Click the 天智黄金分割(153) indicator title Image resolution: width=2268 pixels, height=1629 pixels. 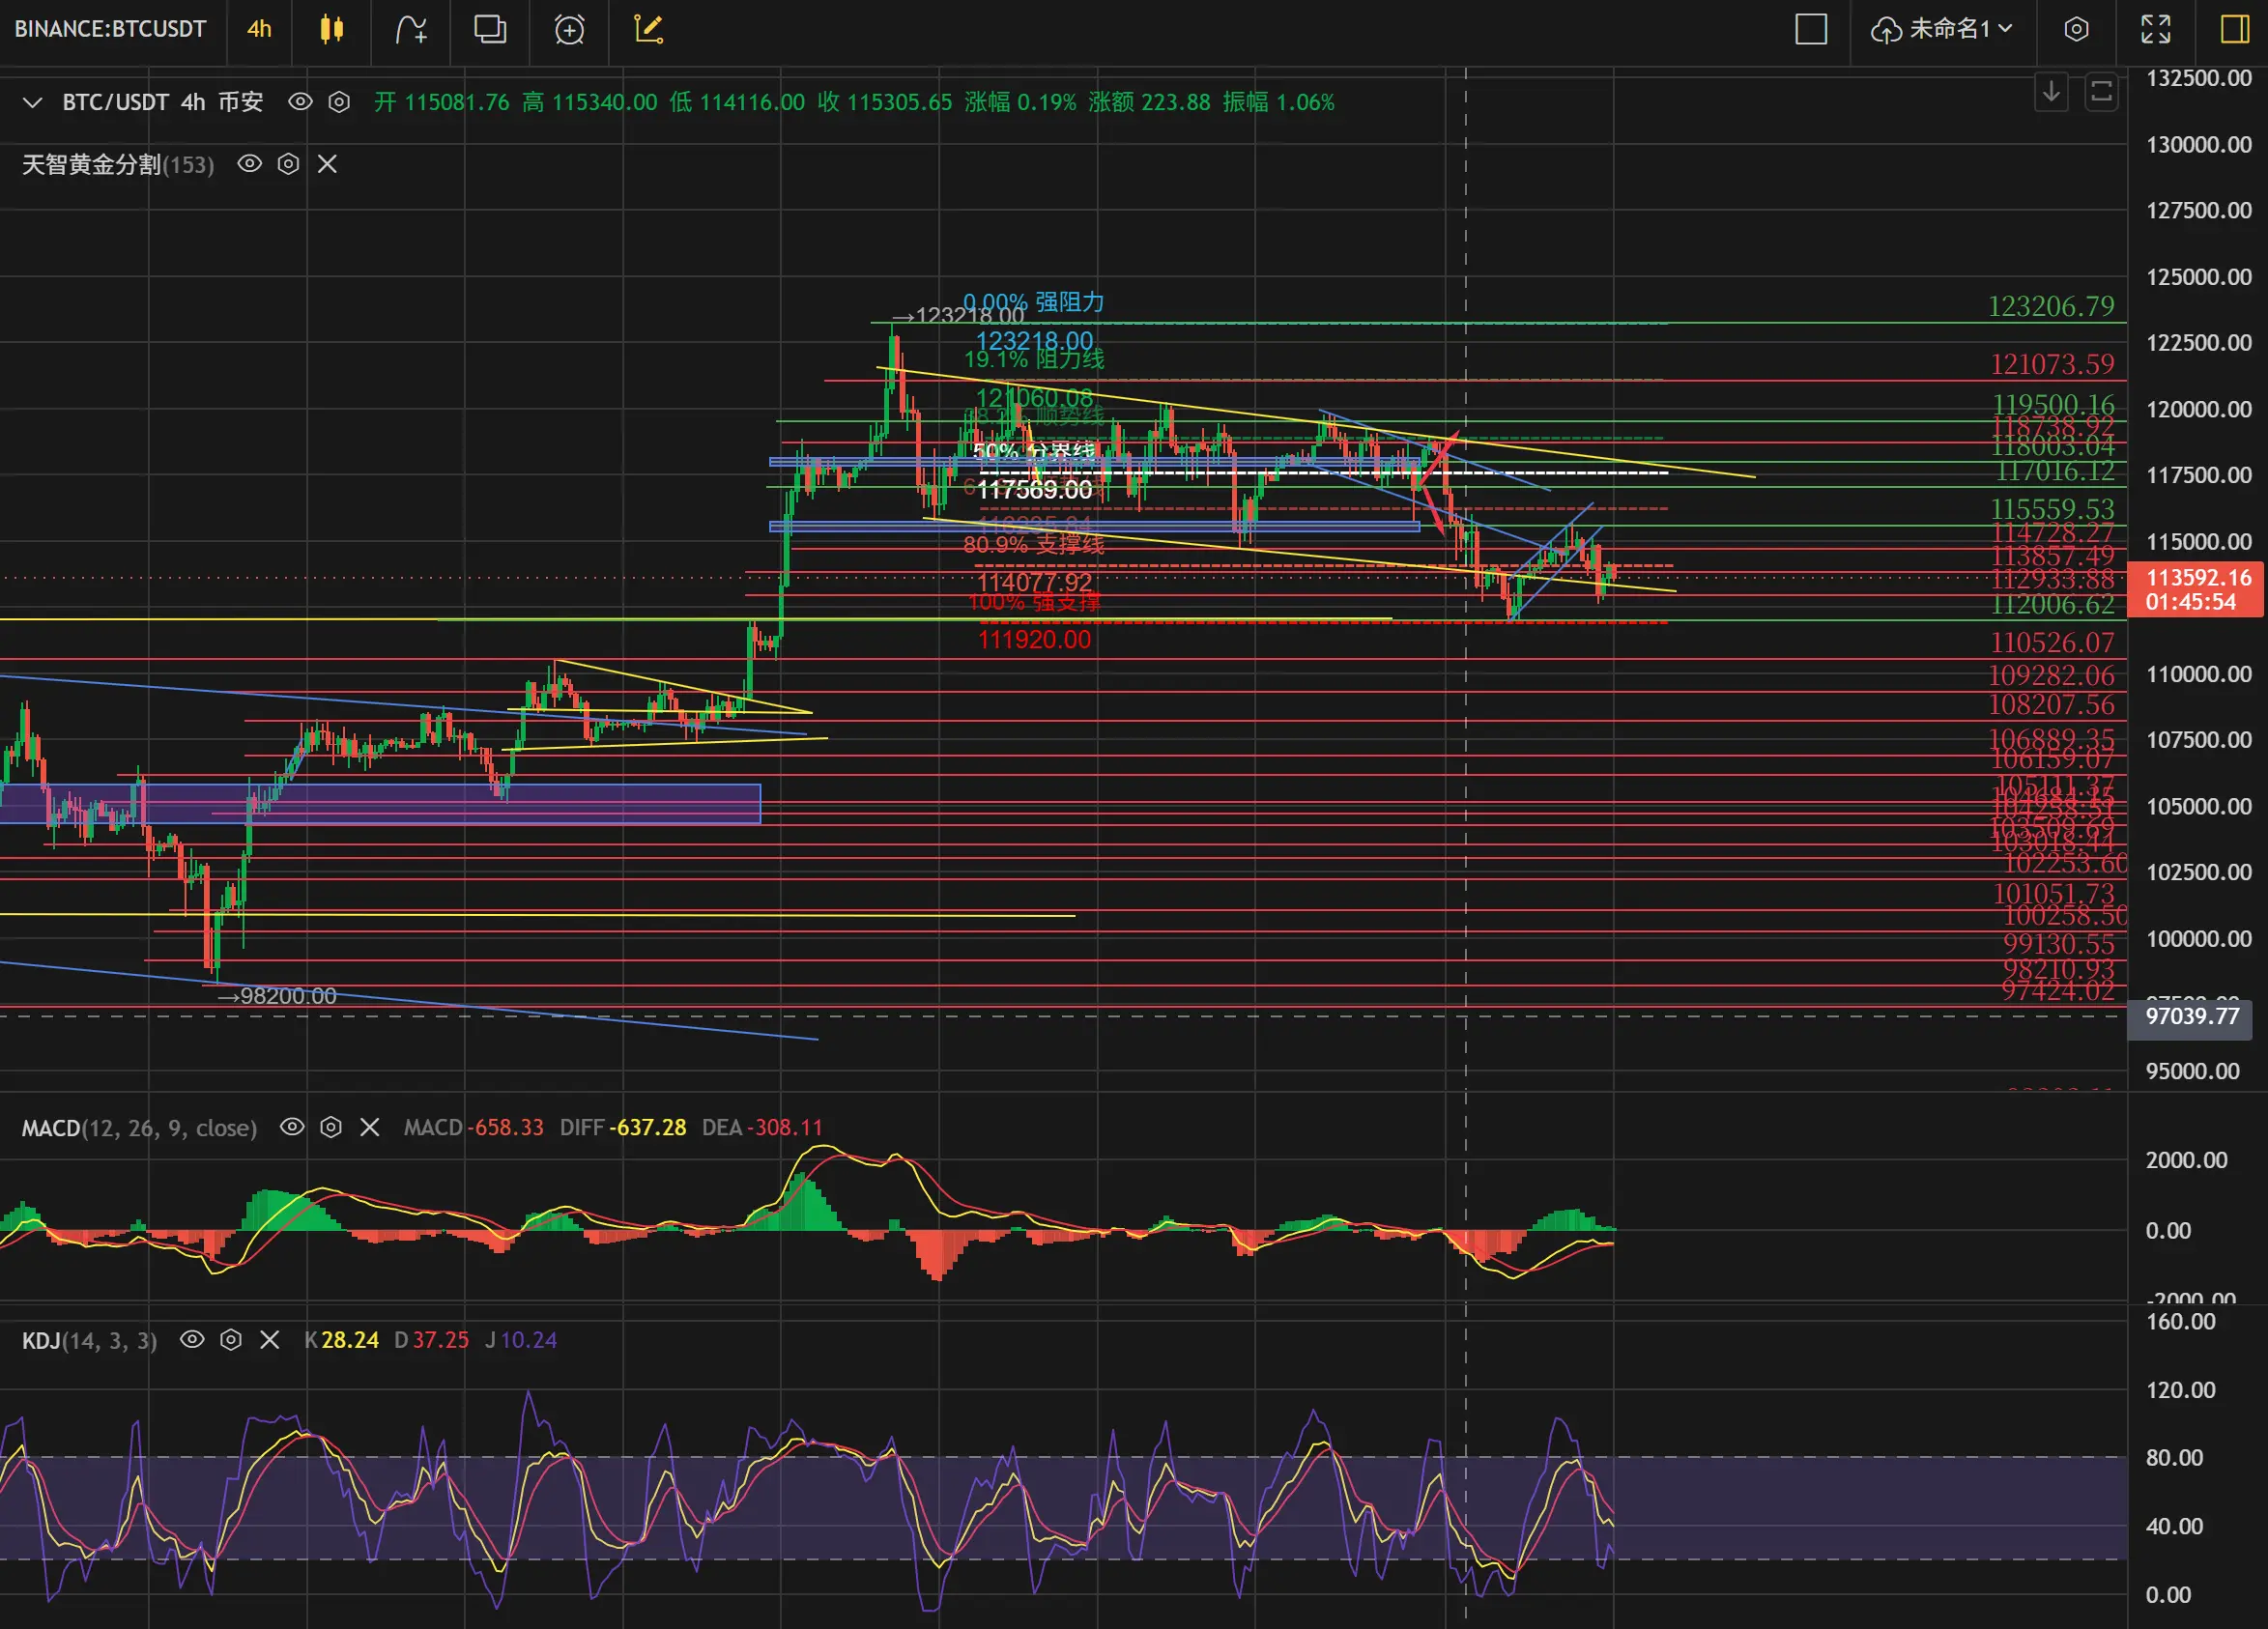click(118, 164)
